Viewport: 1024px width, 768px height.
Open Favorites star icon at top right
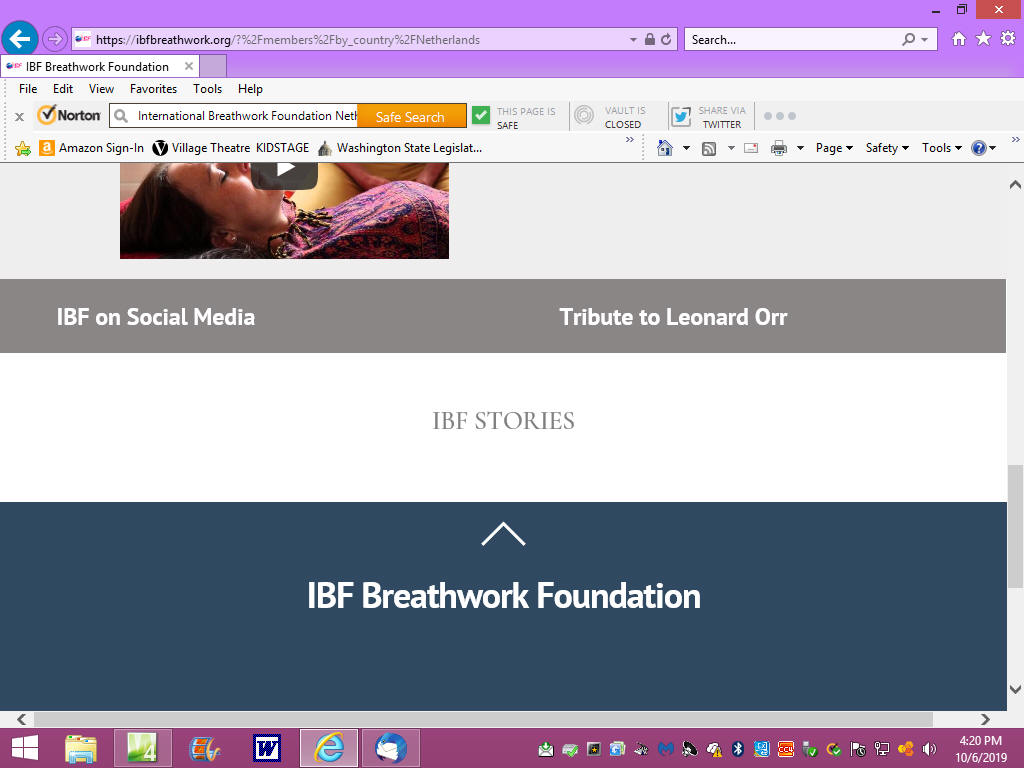pyautogui.click(x=983, y=39)
